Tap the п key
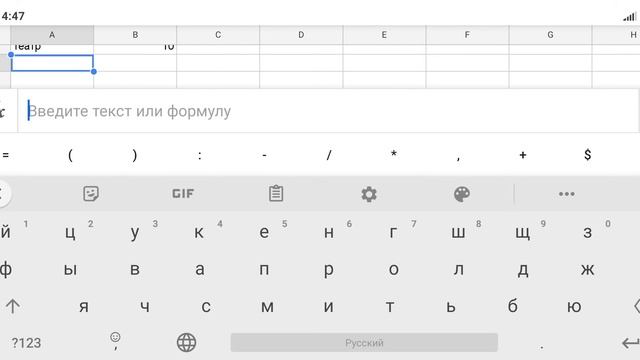The image size is (640, 360). pos(264,269)
